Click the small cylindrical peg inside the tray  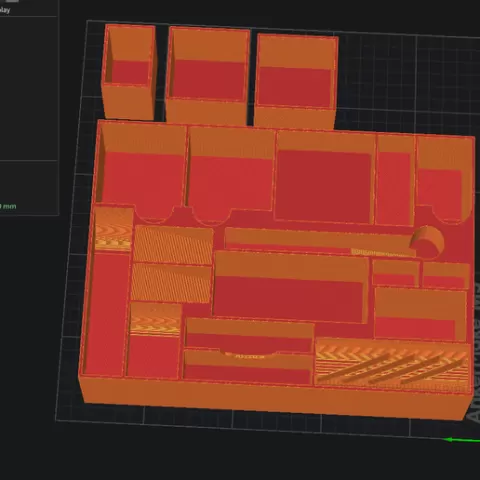pyautogui.click(x=427, y=242)
